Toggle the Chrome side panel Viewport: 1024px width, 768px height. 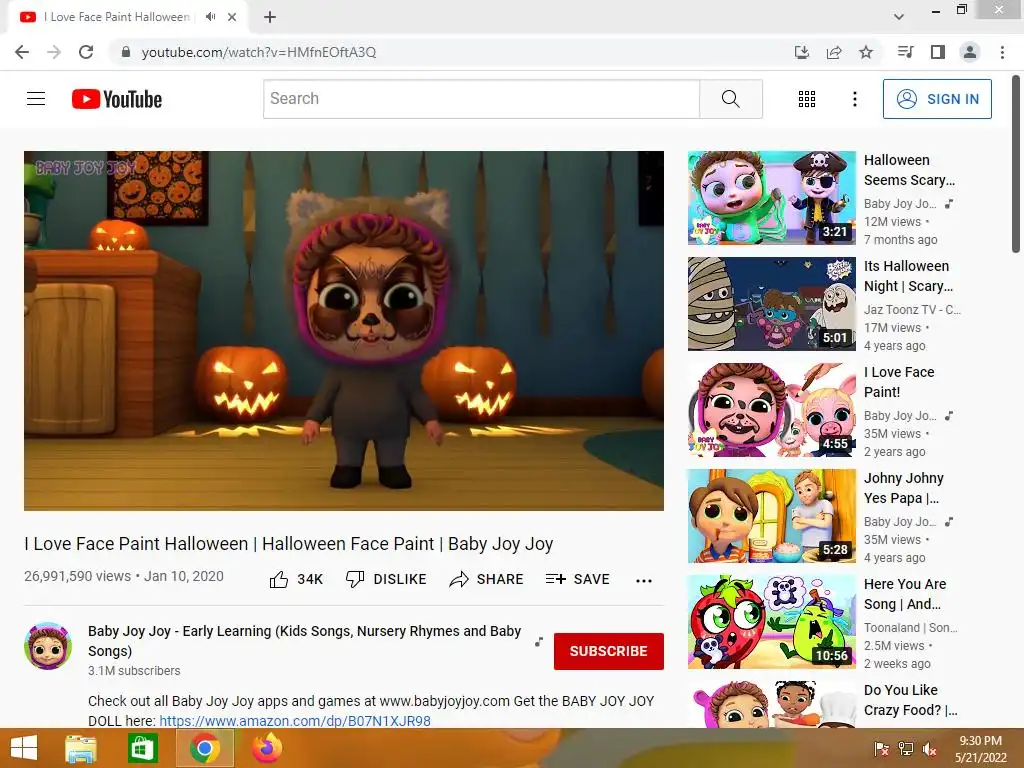point(938,52)
